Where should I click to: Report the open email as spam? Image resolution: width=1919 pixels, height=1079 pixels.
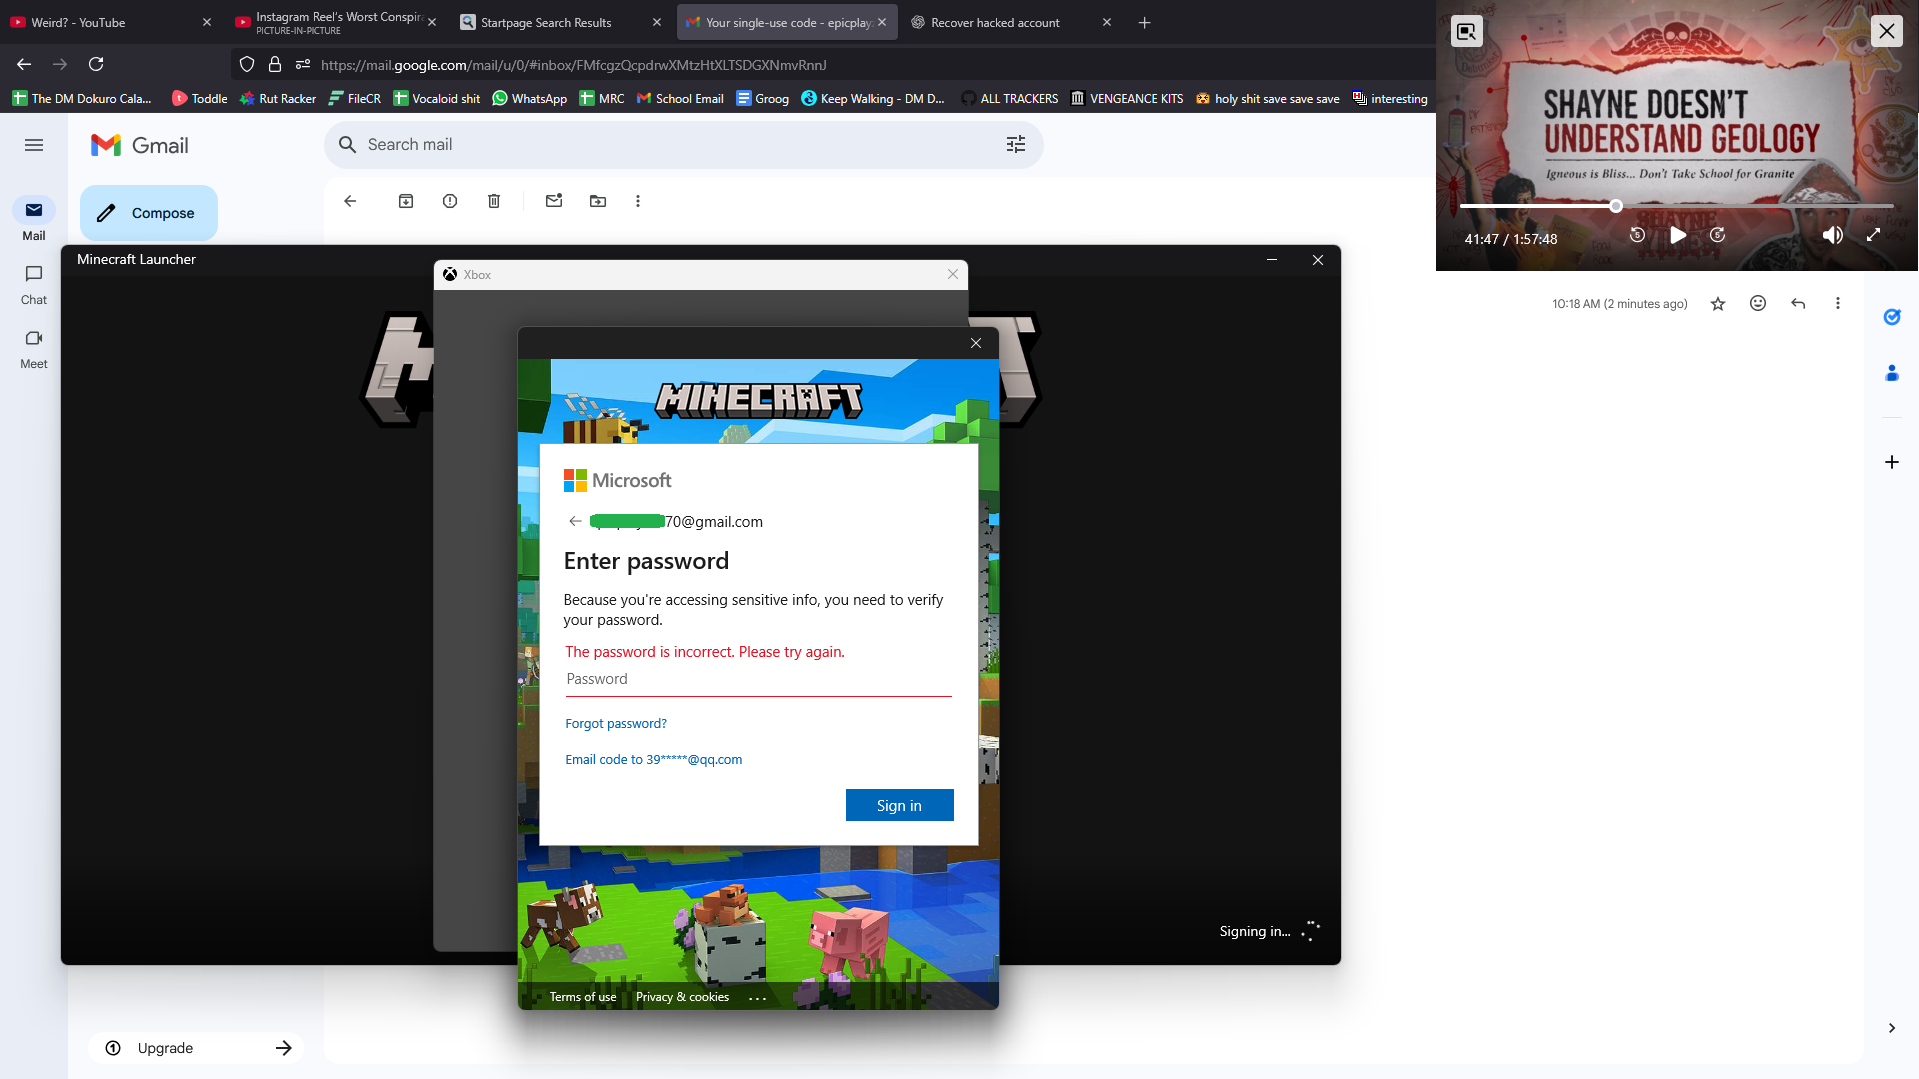pos(450,201)
